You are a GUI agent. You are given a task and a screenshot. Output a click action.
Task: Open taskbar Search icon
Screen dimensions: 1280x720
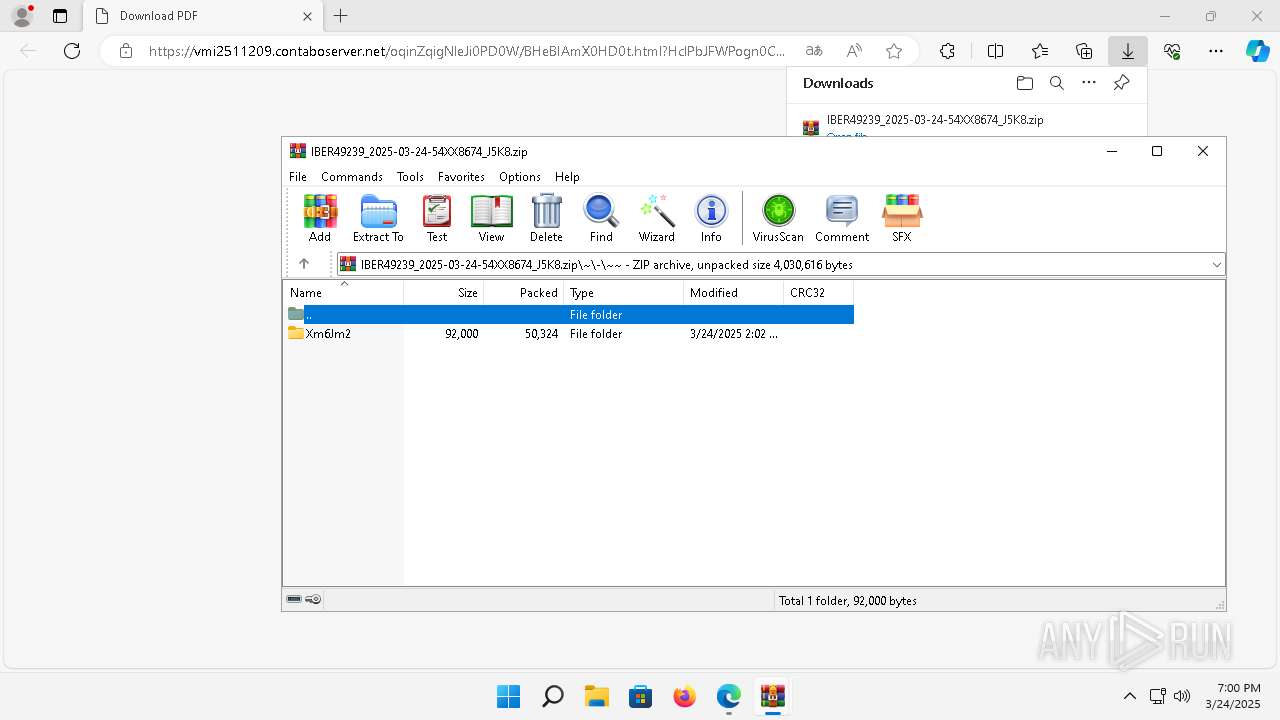[552, 696]
